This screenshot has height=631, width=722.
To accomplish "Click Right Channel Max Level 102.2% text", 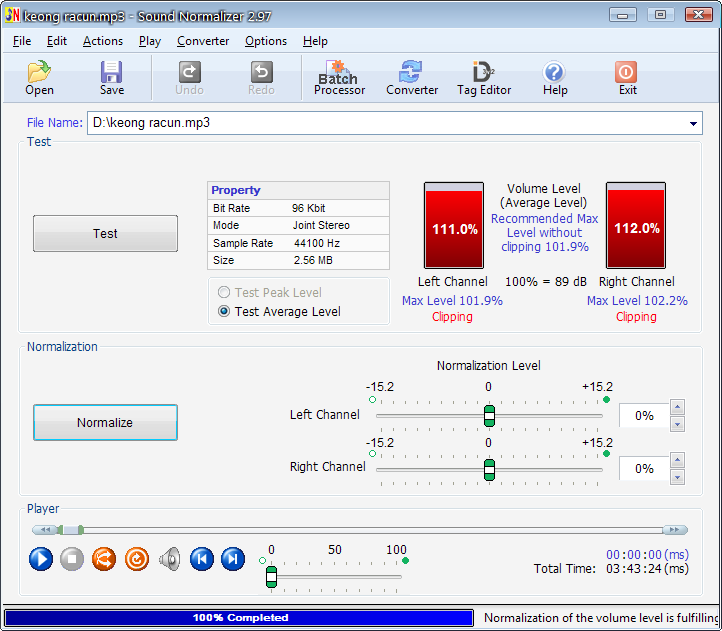I will [637, 301].
